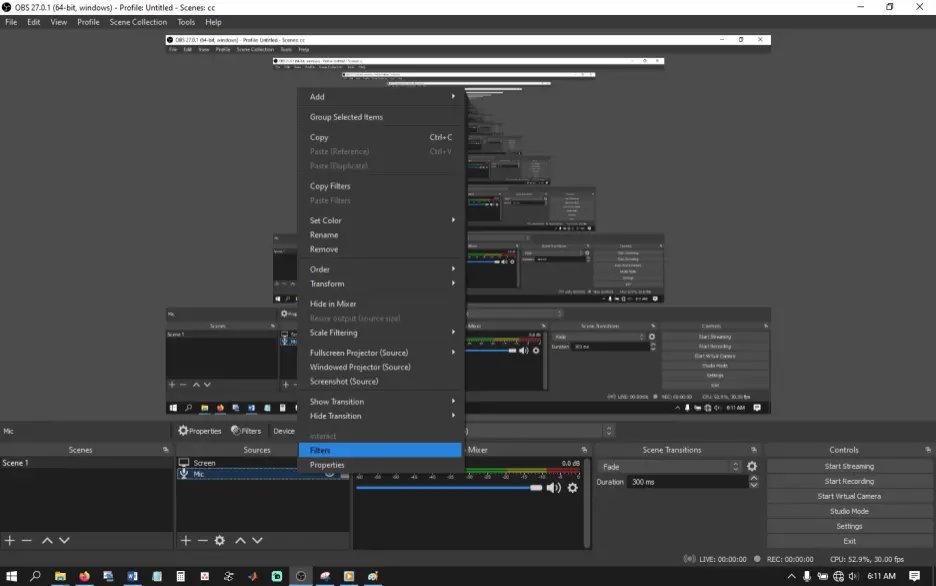Image resolution: width=936 pixels, height=586 pixels.
Task: Click the Properties gear button above Sources
Action: pos(199,430)
